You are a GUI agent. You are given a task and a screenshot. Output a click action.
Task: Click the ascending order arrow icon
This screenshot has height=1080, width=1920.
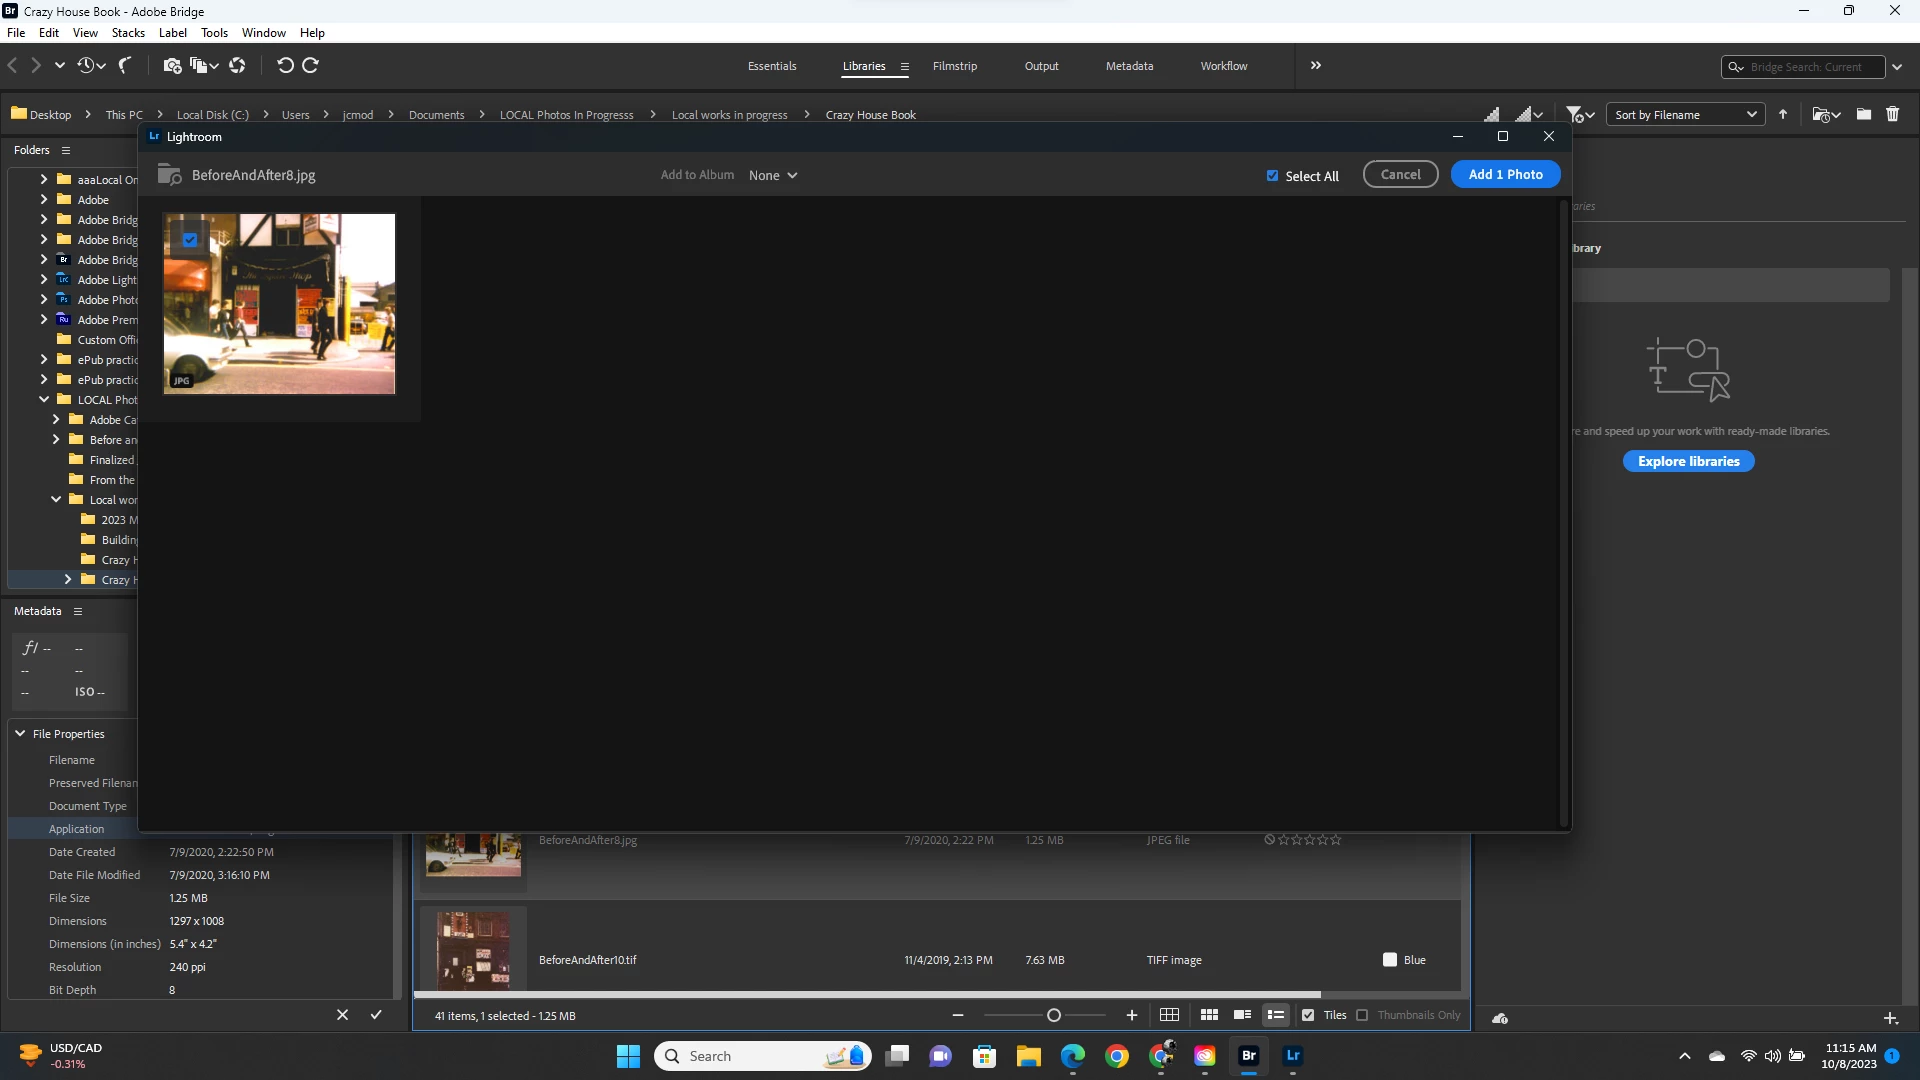[x=1783, y=115]
